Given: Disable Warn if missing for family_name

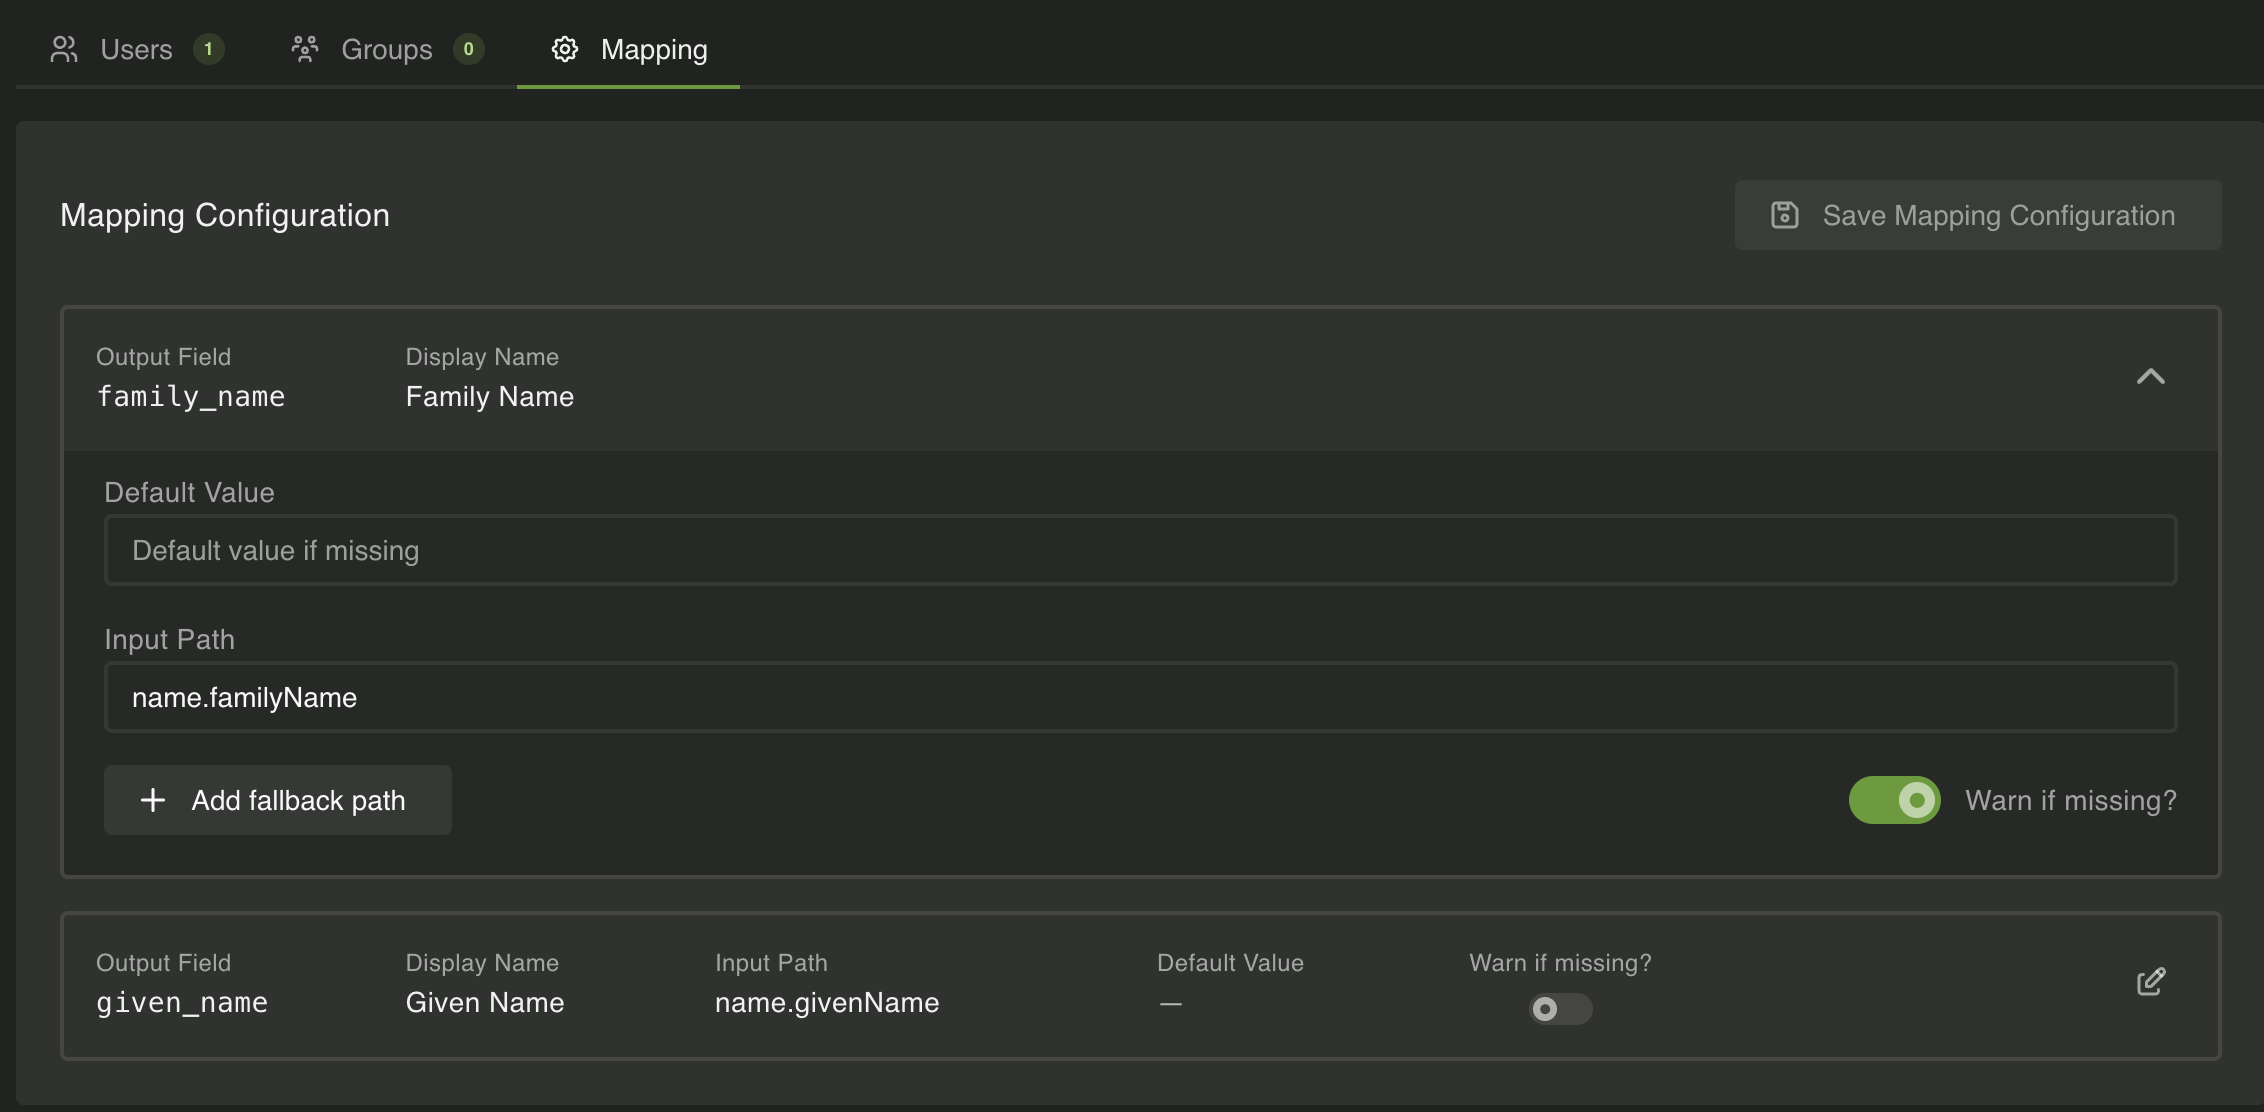Looking at the screenshot, I should tap(1893, 800).
